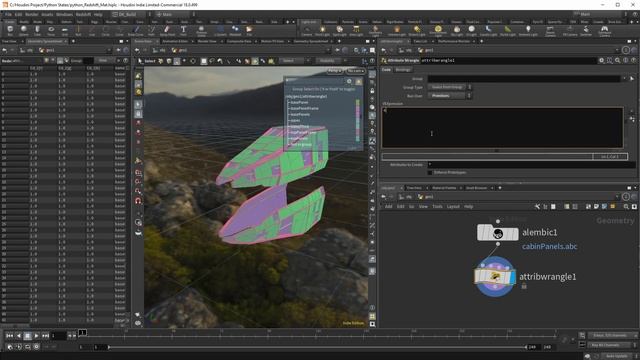Click cabinPanels.abc file label

pos(549,247)
